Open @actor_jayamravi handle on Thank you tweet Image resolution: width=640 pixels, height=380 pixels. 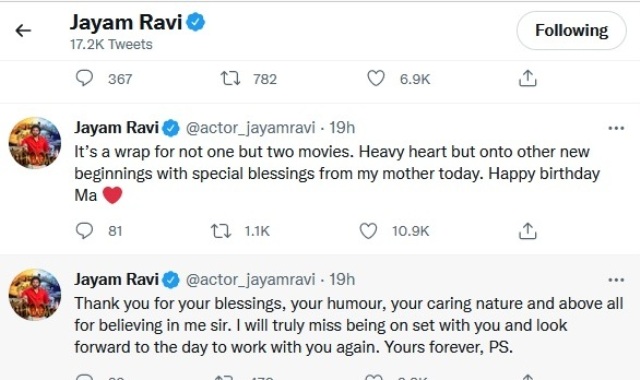click(x=250, y=280)
